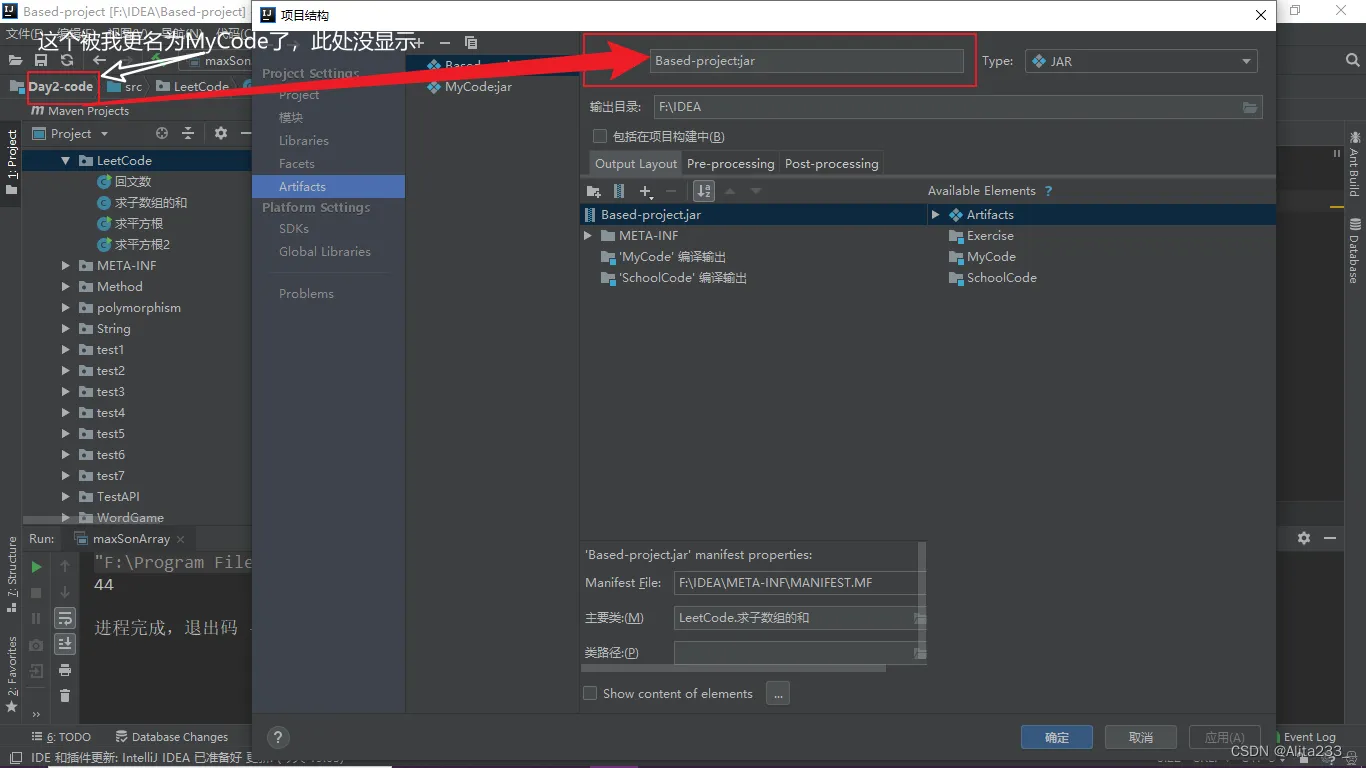Click the camera dump threads icon in Run panel
Screen dimensions: 1366x768
coord(36,645)
